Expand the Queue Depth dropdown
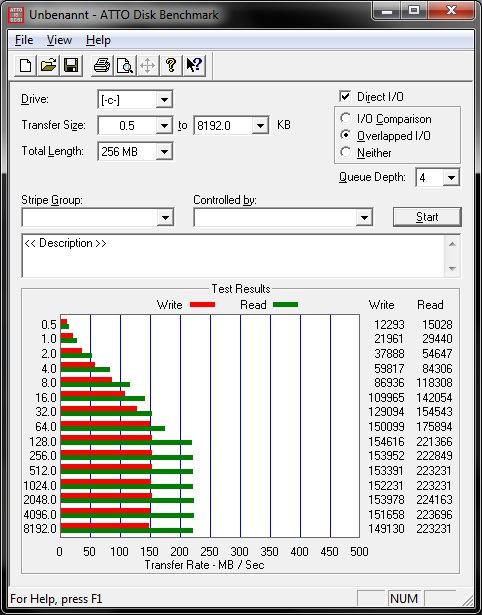Viewport: 482px width, 615px height. point(451,178)
